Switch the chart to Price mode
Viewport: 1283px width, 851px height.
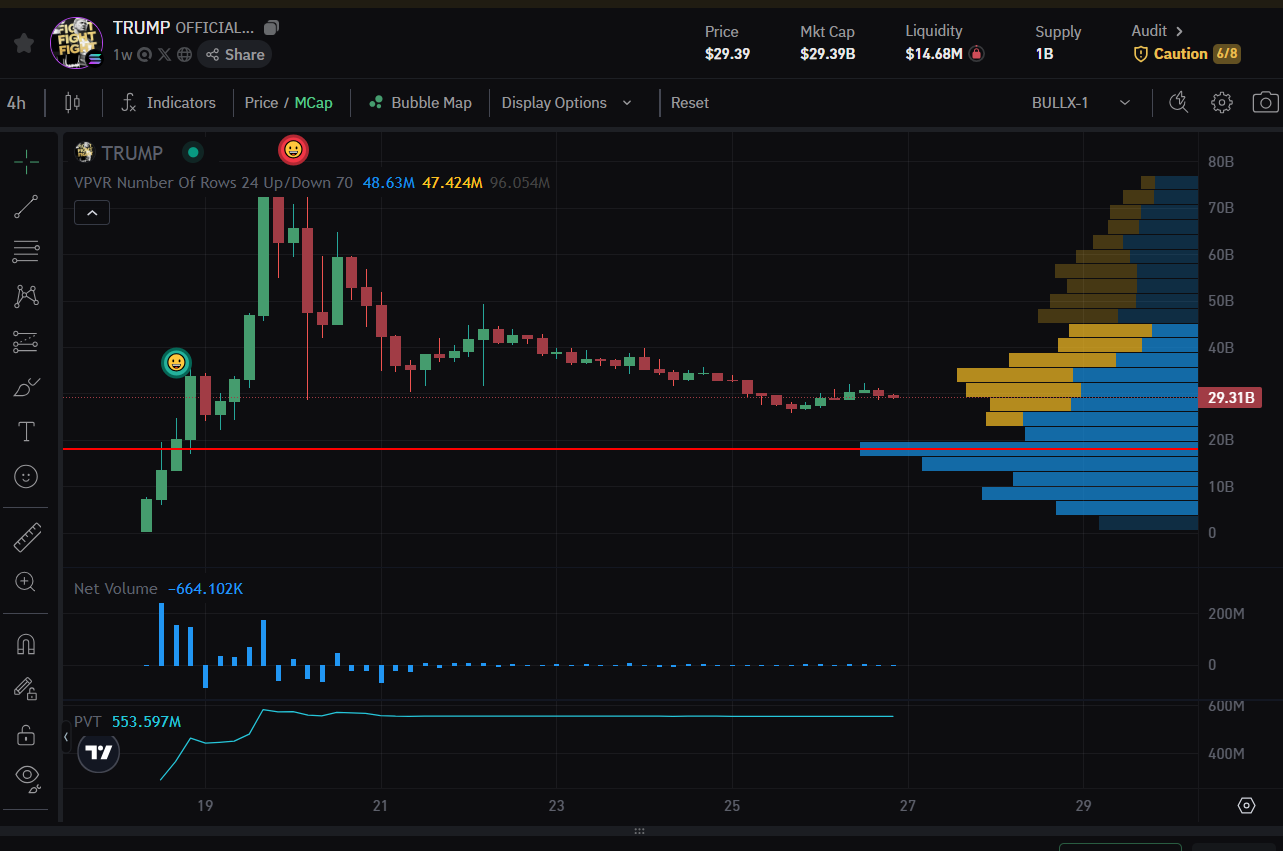(261, 102)
